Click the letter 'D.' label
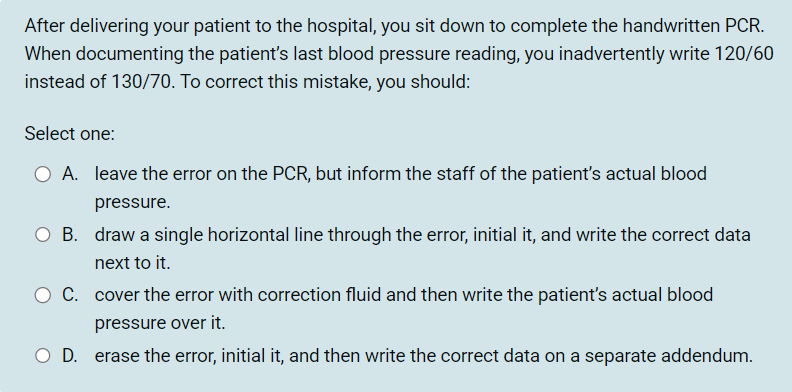 (x=70, y=356)
